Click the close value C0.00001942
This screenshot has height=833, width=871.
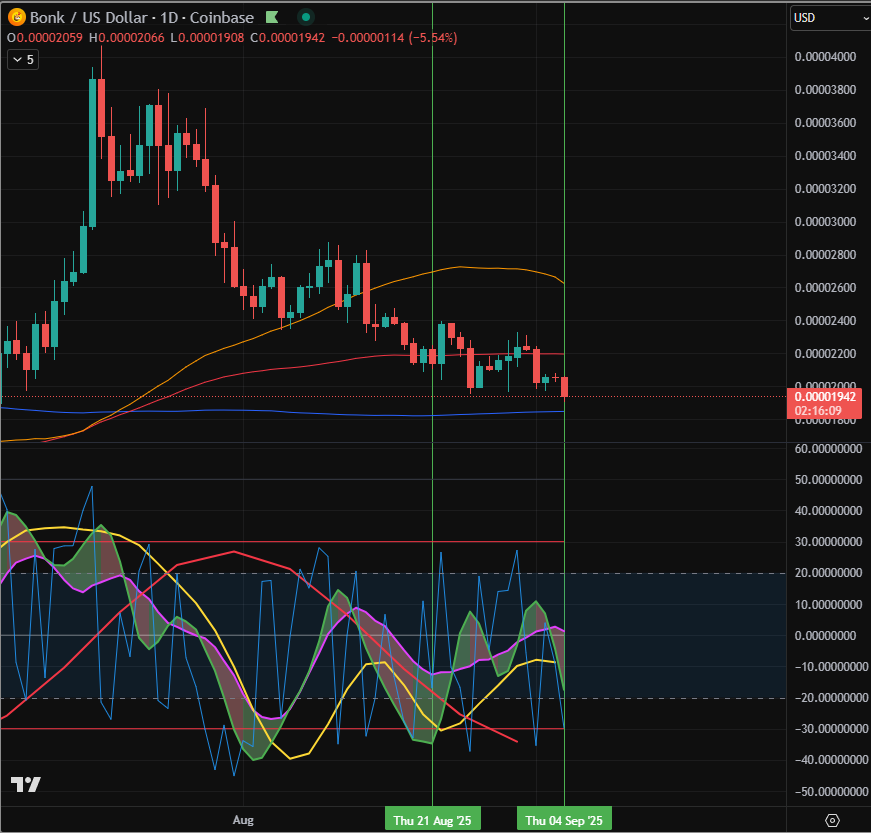[288, 38]
